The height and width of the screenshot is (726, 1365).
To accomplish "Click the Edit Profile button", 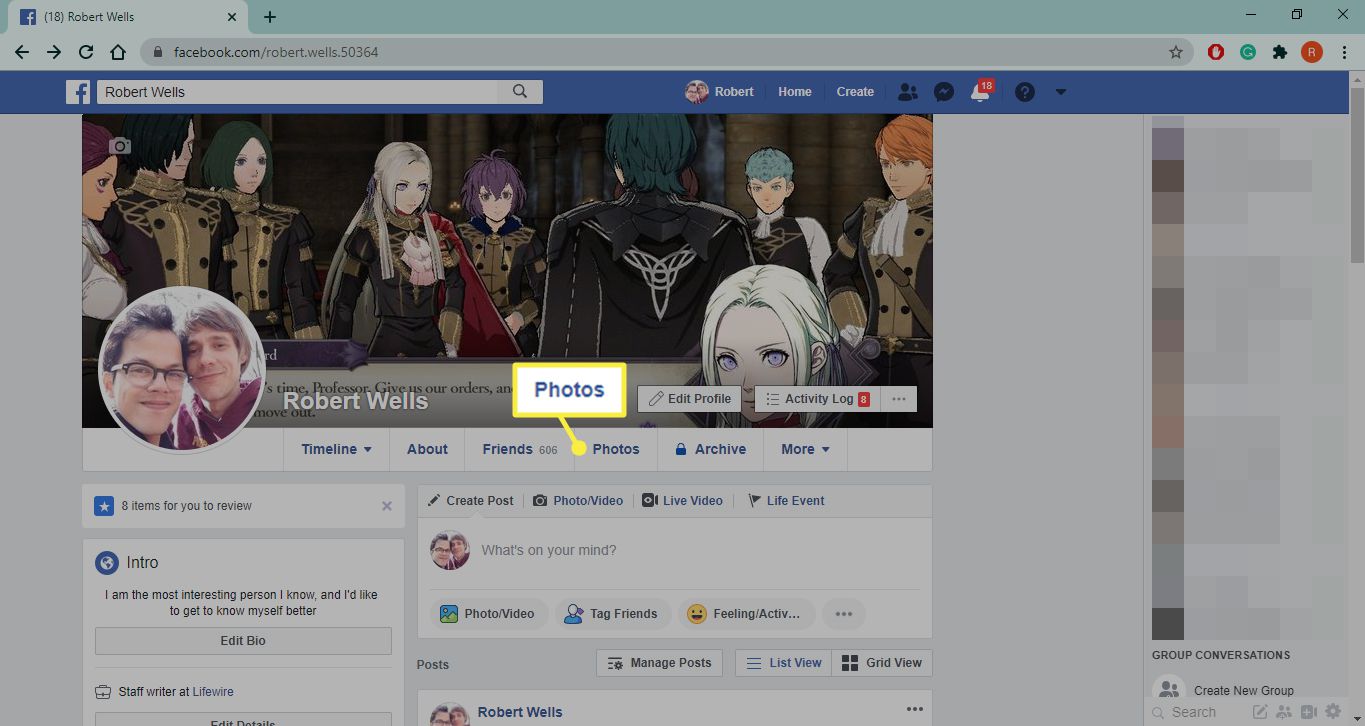I will [x=690, y=398].
